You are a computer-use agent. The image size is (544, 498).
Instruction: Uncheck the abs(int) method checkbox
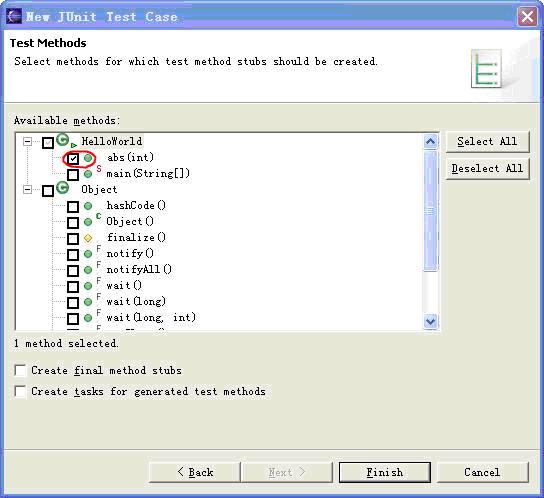(x=73, y=159)
